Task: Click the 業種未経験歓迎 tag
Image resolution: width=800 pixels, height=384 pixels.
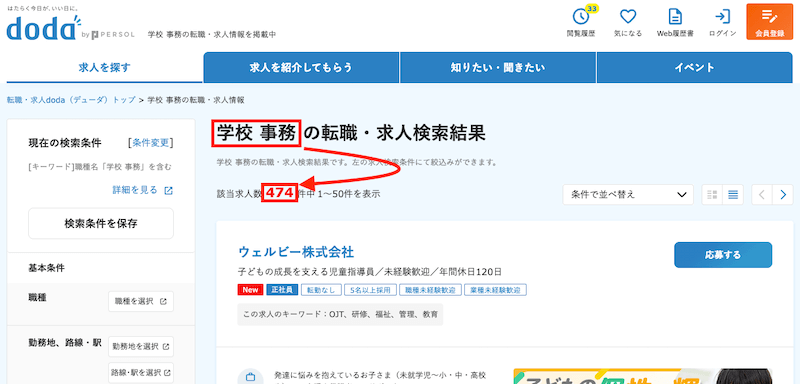Action: coord(496,290)
